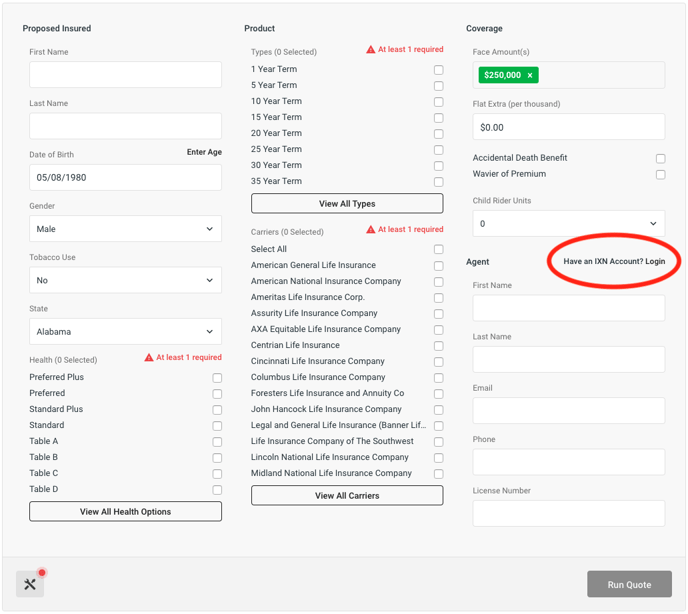Open the Gender dropdown
The image size is (688, 614).
[x=125, y=229]
